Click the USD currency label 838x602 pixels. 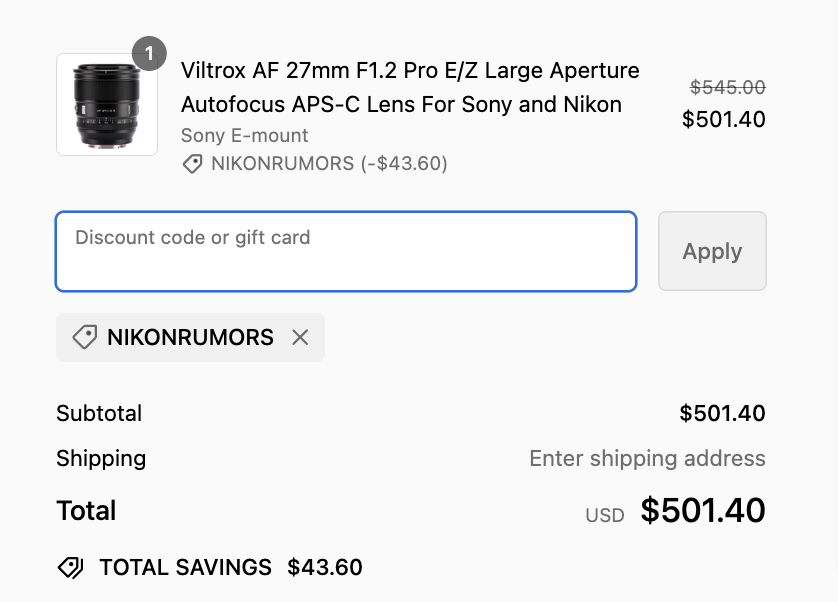(x=605, y=515)
